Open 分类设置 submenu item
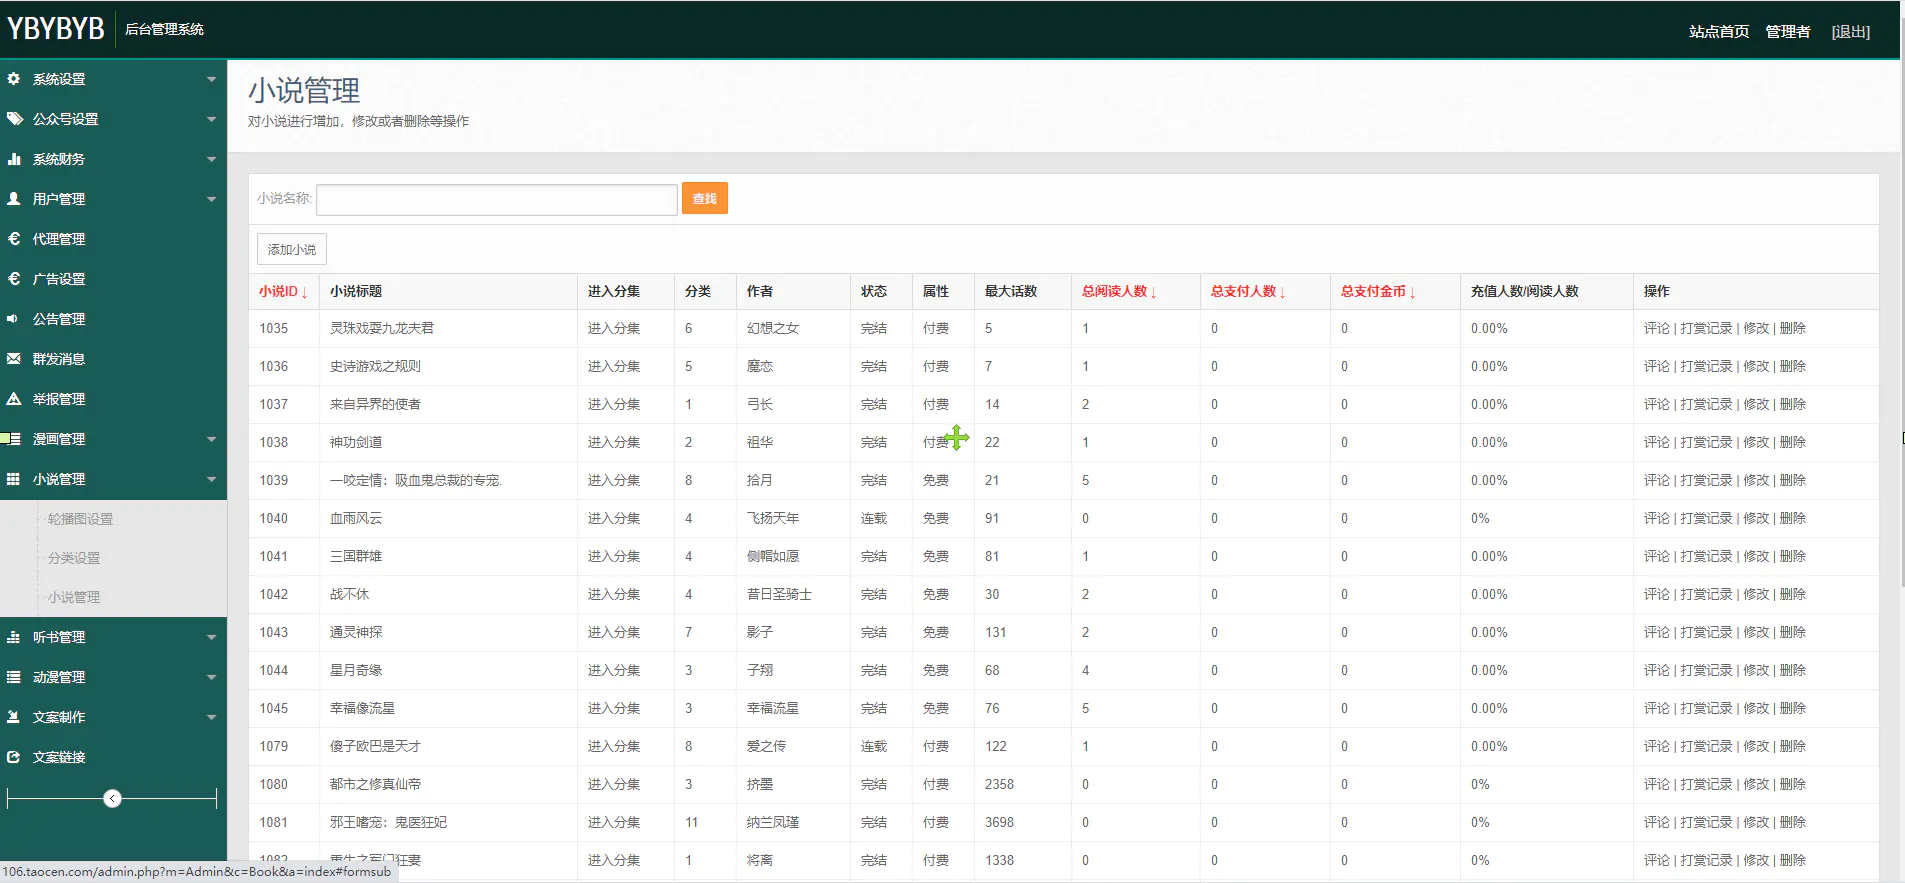 click(x=74, y=558)
